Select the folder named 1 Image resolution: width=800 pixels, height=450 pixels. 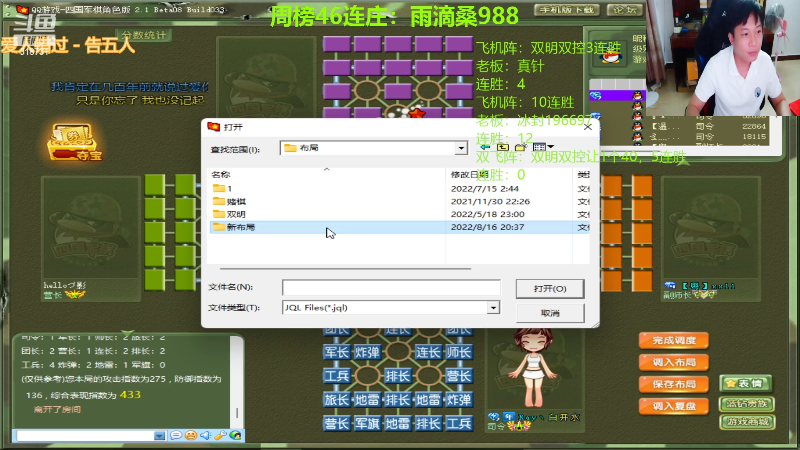tap(230, 188)
